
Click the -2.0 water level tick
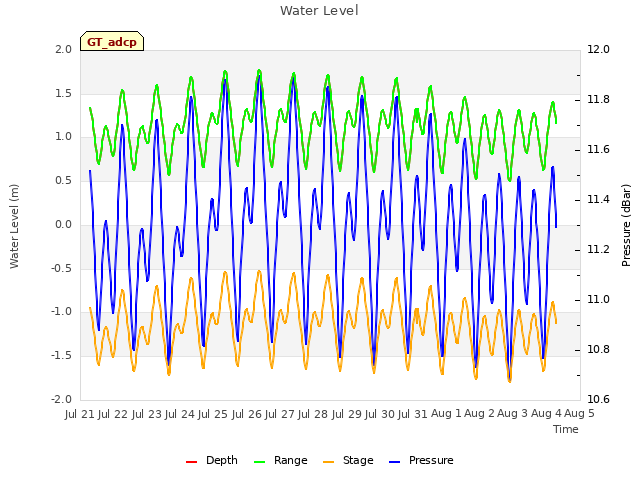coord(62,399)
